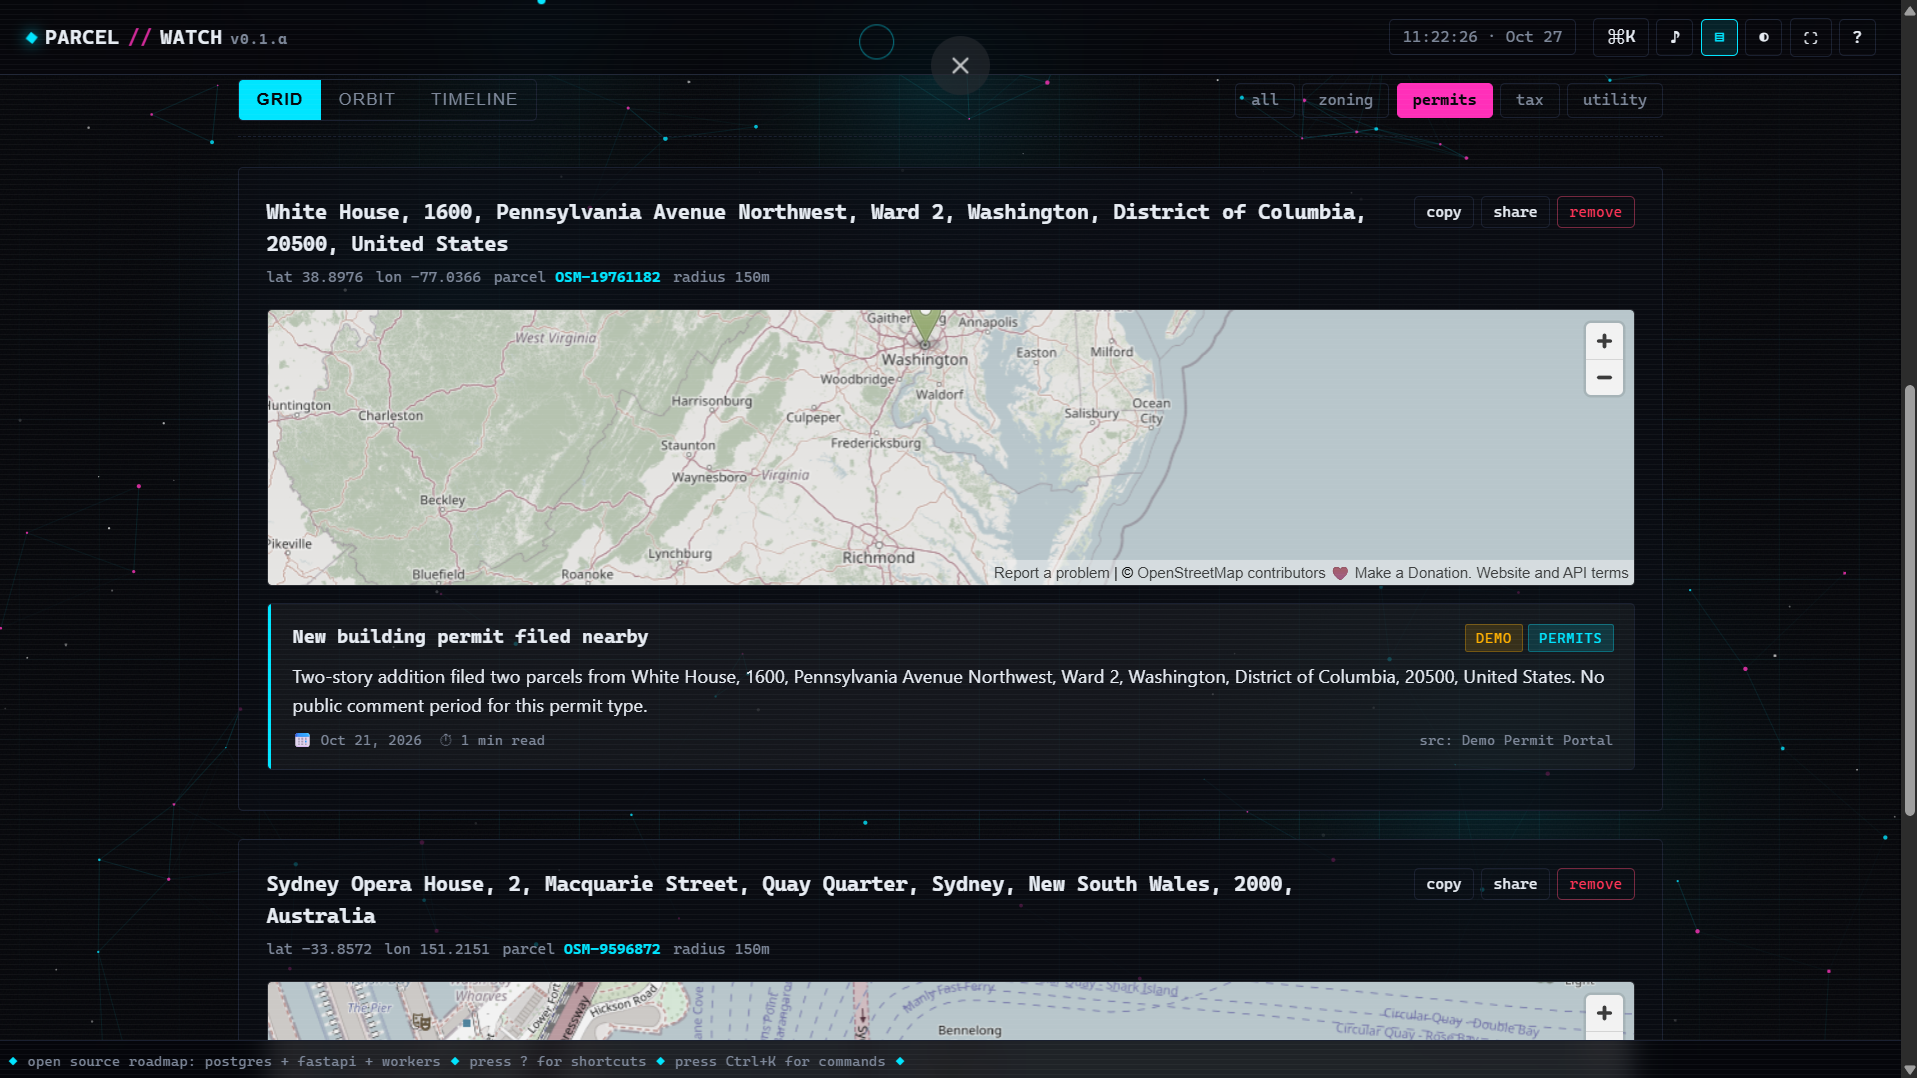Click the DEMO badge on permit card
The image size is (1917, 1078).
[1493, 638]
